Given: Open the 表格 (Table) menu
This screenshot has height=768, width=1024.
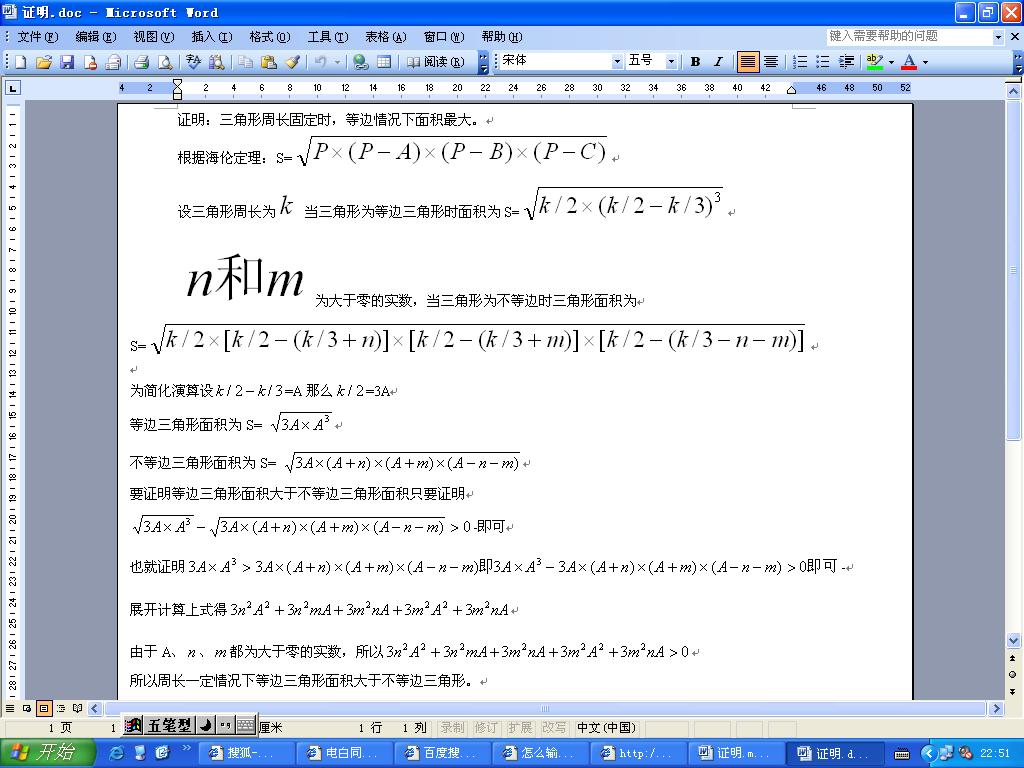Looking at the screenshot, I should [x=385, y=37].
